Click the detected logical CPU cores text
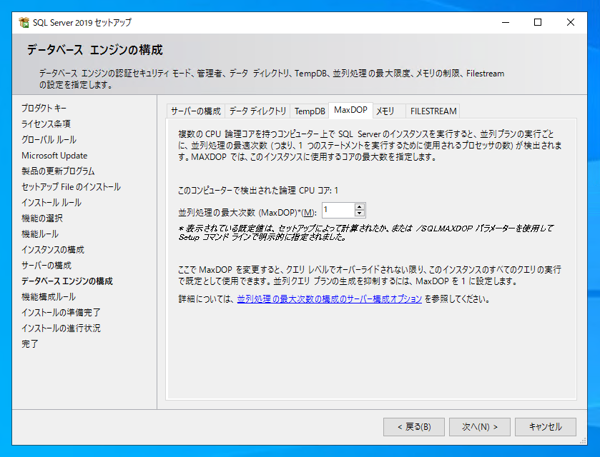 coord(258,191)
